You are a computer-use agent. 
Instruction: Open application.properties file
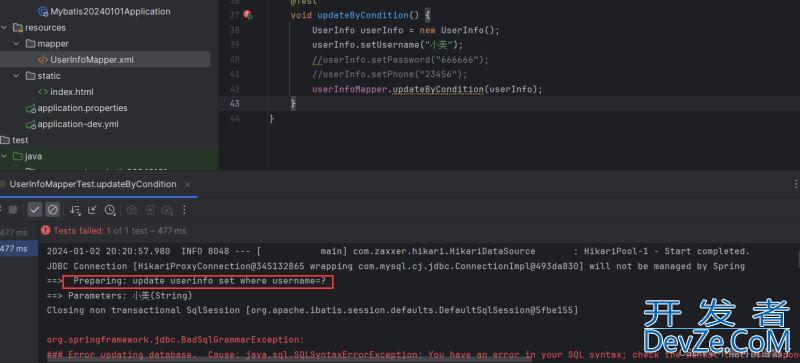(82, 108)
